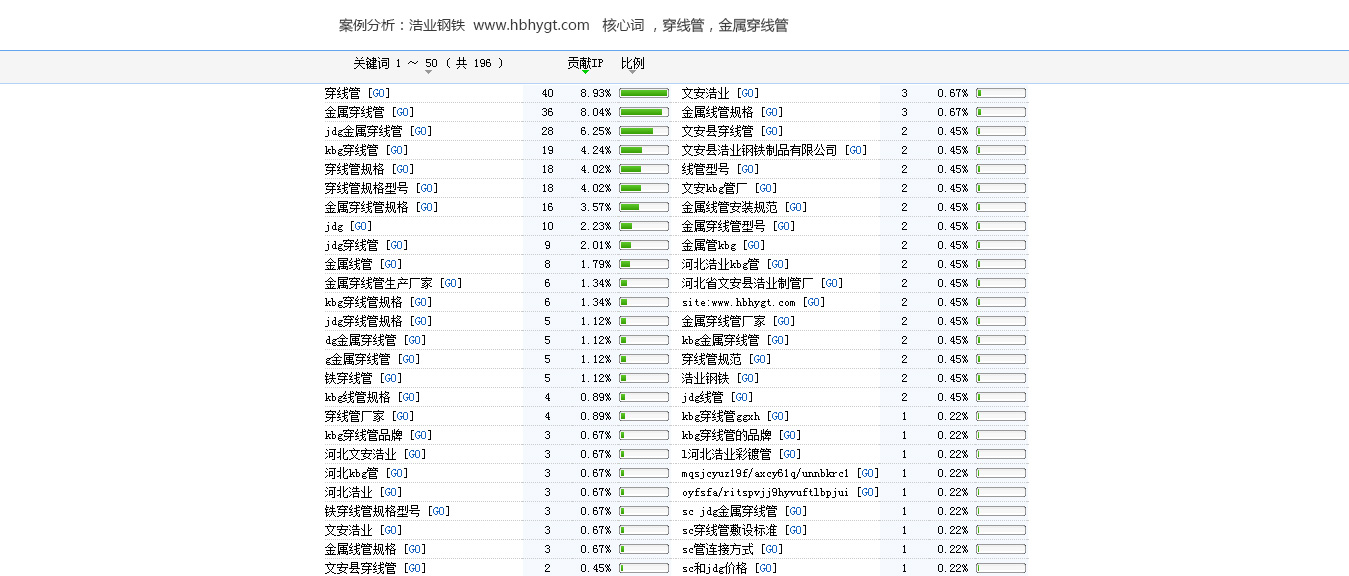The height and width of the screenshot is (576, 1349).
Task: Click GO link for 金属穿线管型号
Action: (x=783, y=226)
